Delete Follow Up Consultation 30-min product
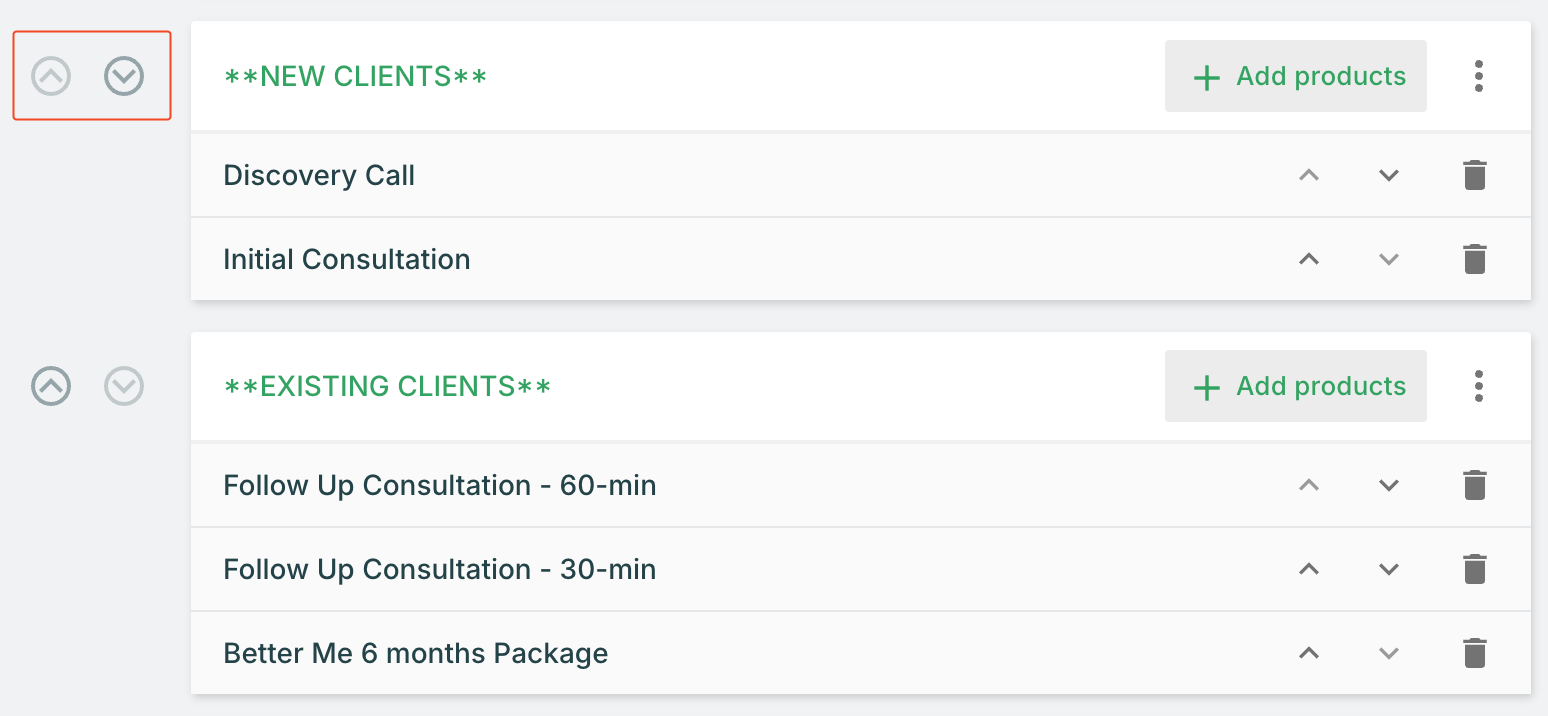Viewport: 1548px width, 716px height. tap(1474, 569)
